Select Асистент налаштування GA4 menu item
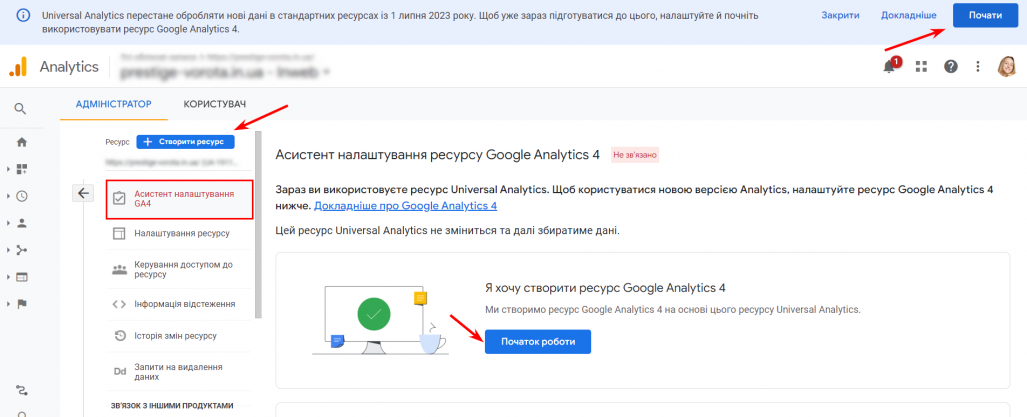The image size is (1027, 417). pyautogui.click(x=179, y=199)
